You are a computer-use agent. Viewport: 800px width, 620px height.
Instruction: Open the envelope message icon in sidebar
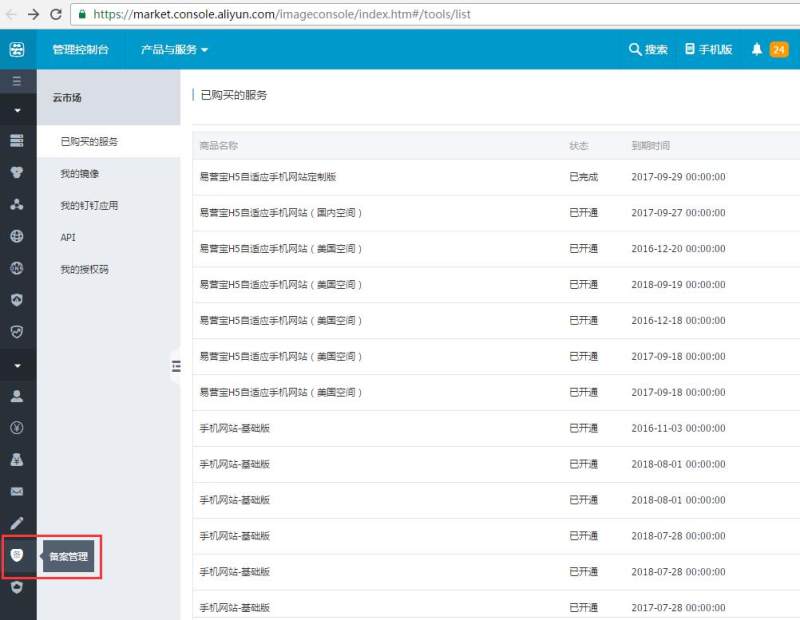click(x=17, y=491)
